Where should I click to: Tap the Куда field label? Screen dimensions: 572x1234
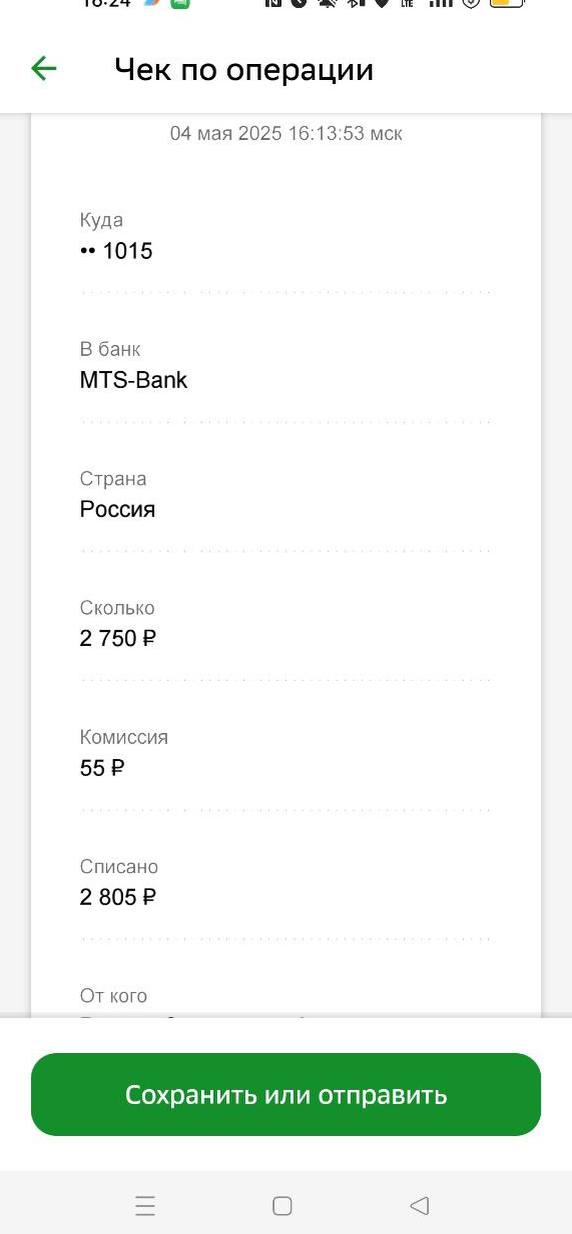[x=102, y=220]
